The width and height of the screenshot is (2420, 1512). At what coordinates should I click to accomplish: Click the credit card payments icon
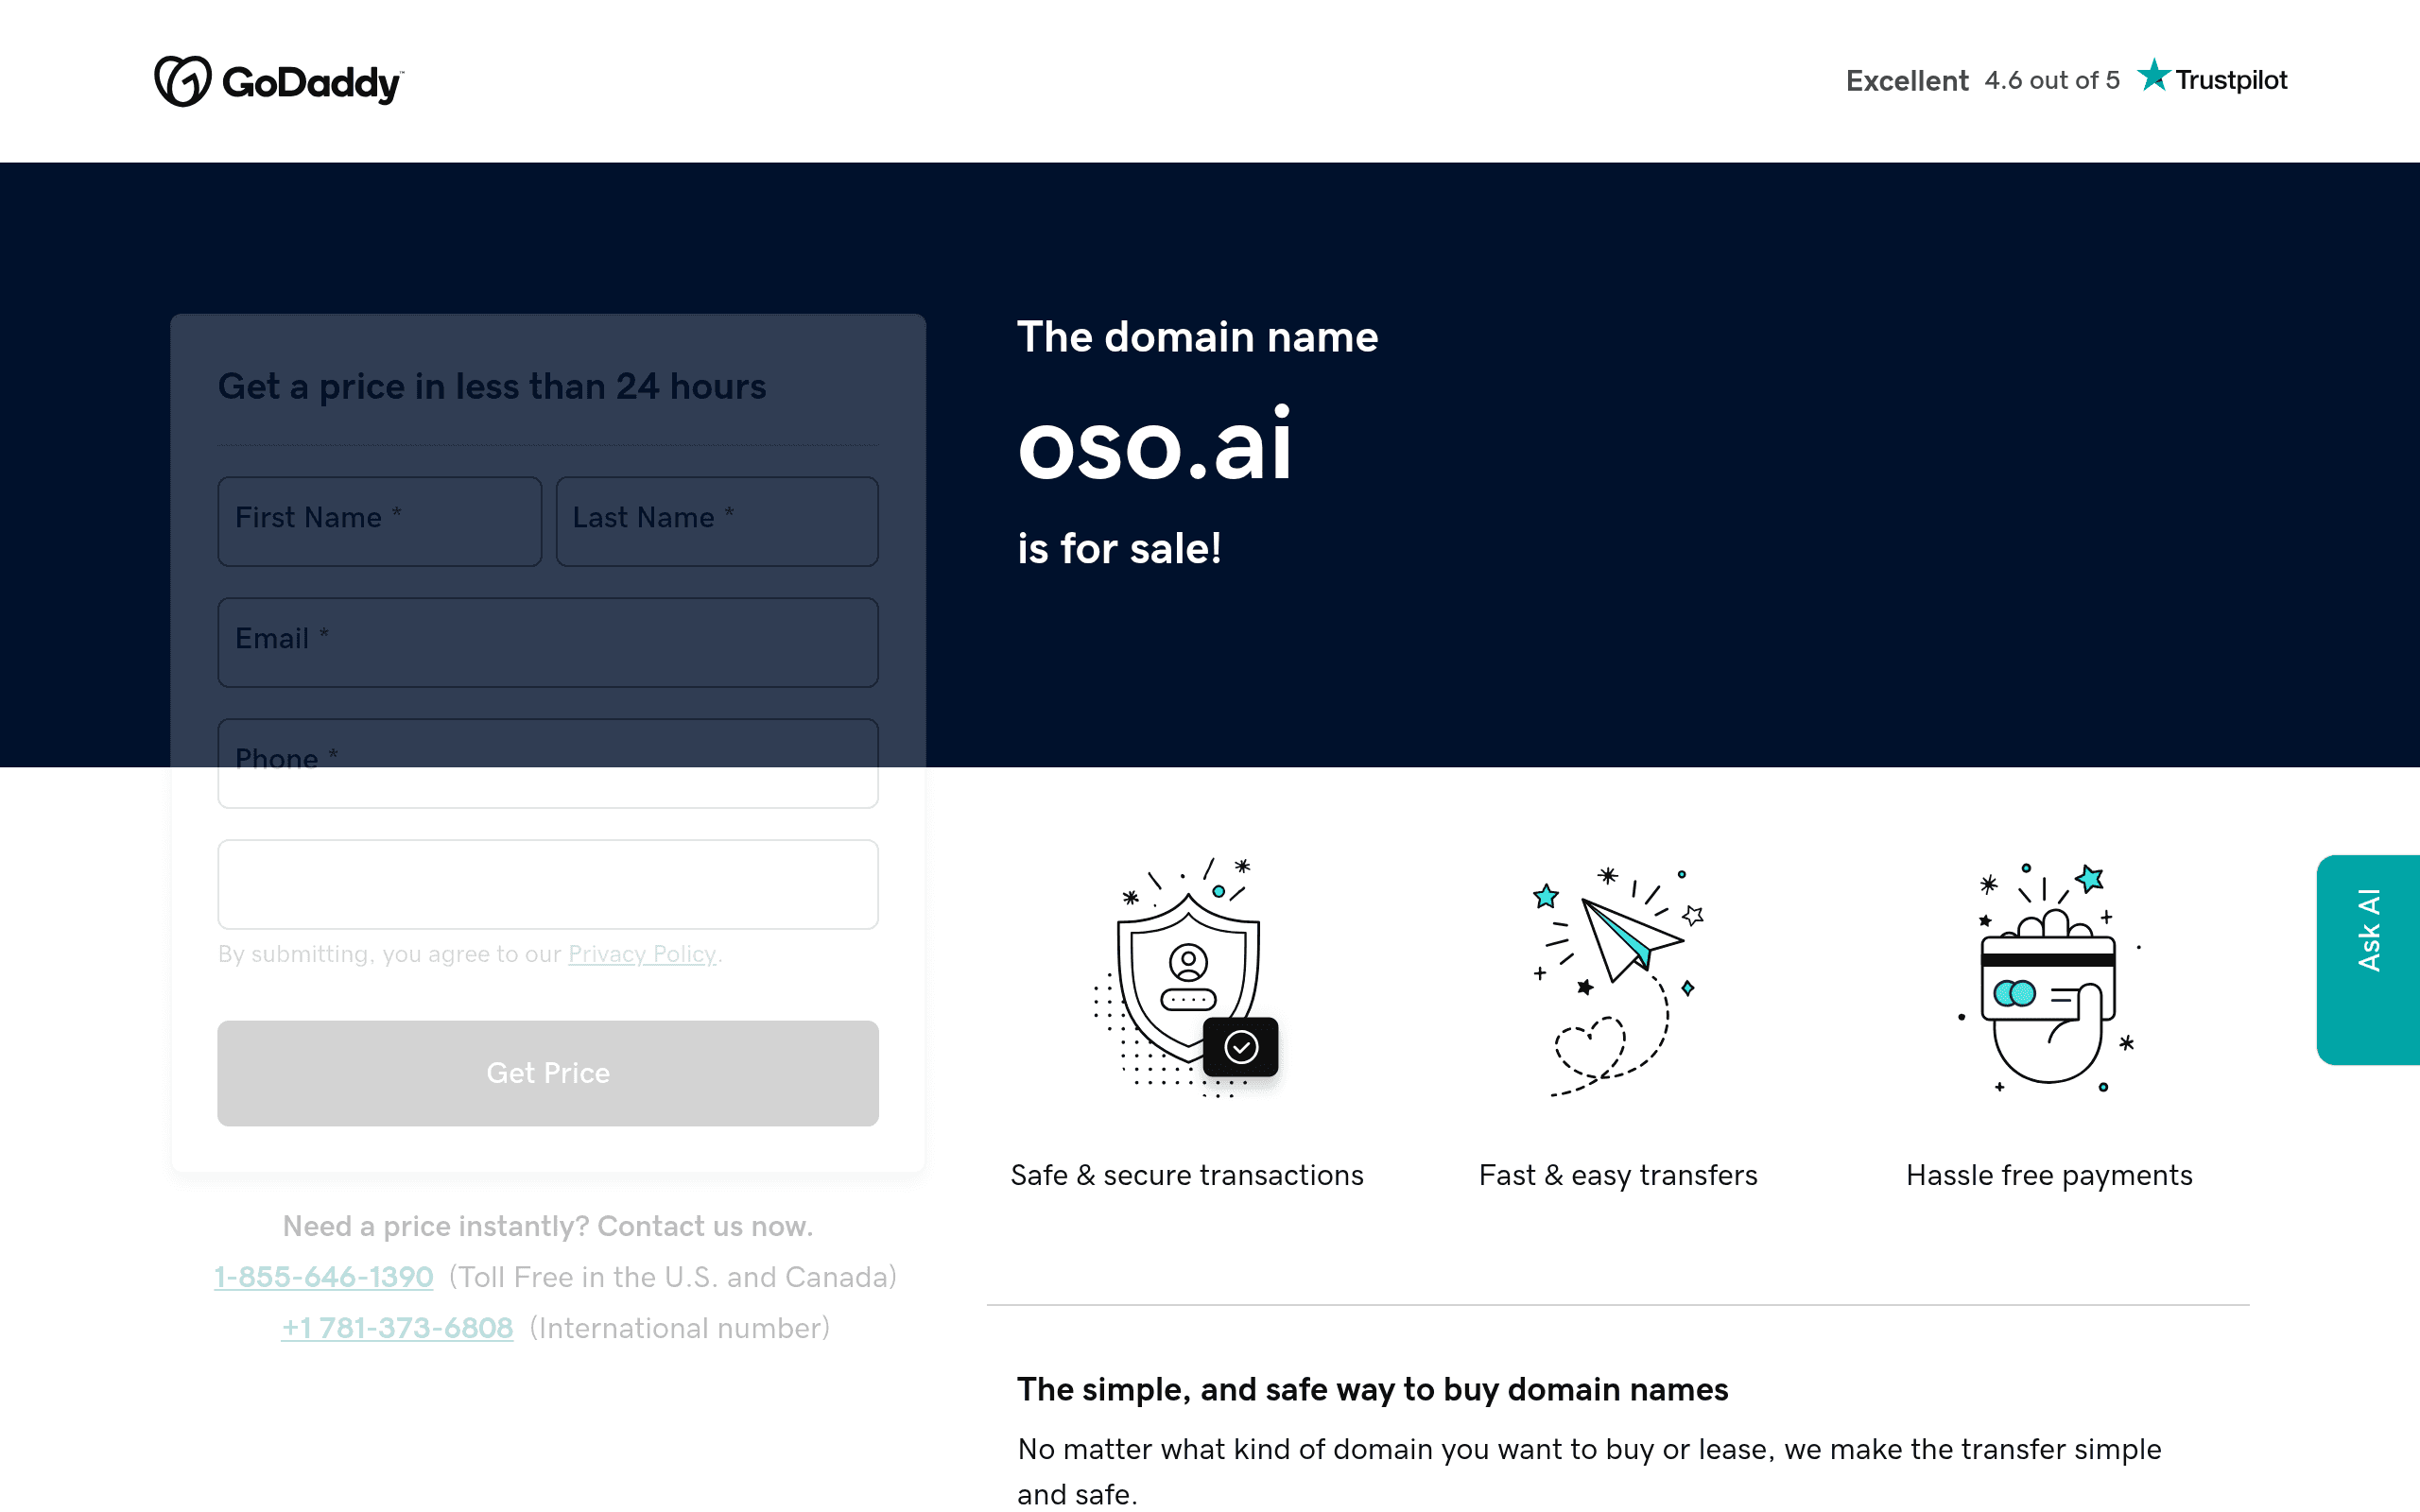2048,977
